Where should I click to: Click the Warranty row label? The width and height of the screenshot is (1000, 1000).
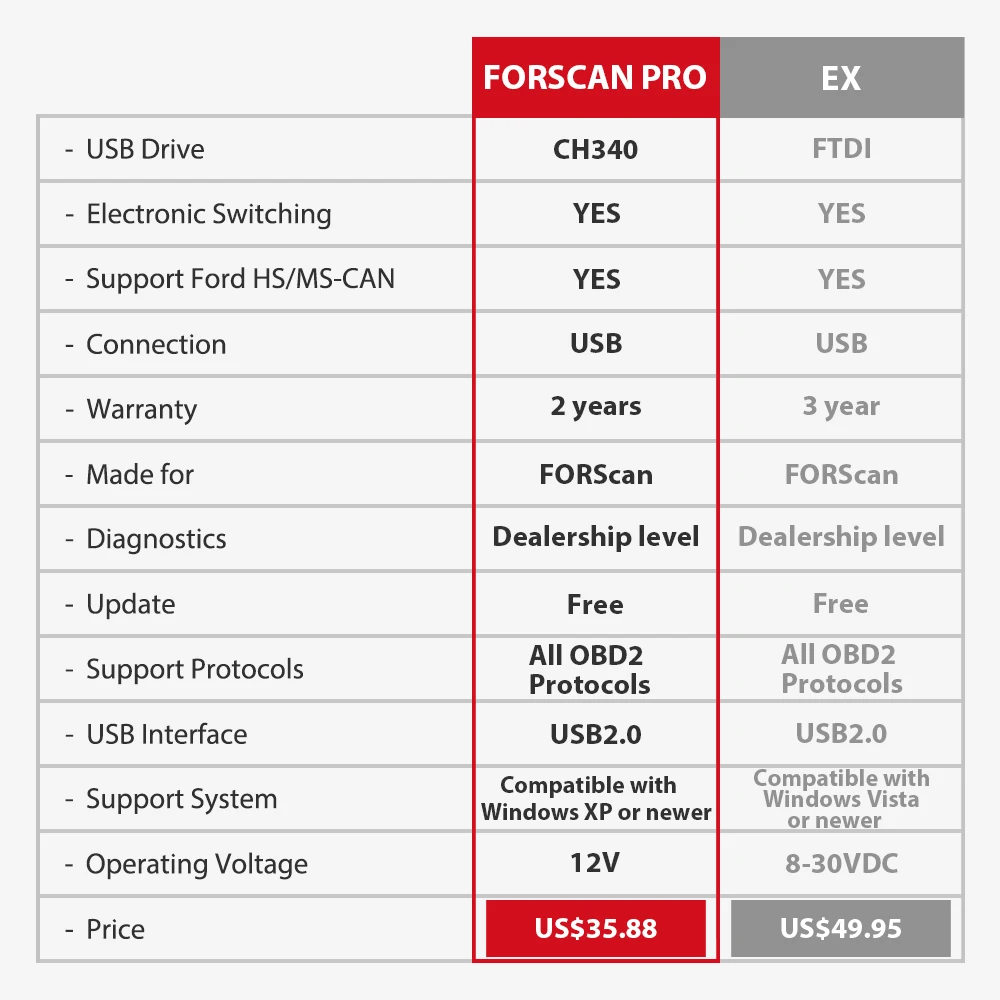point(141,409)
